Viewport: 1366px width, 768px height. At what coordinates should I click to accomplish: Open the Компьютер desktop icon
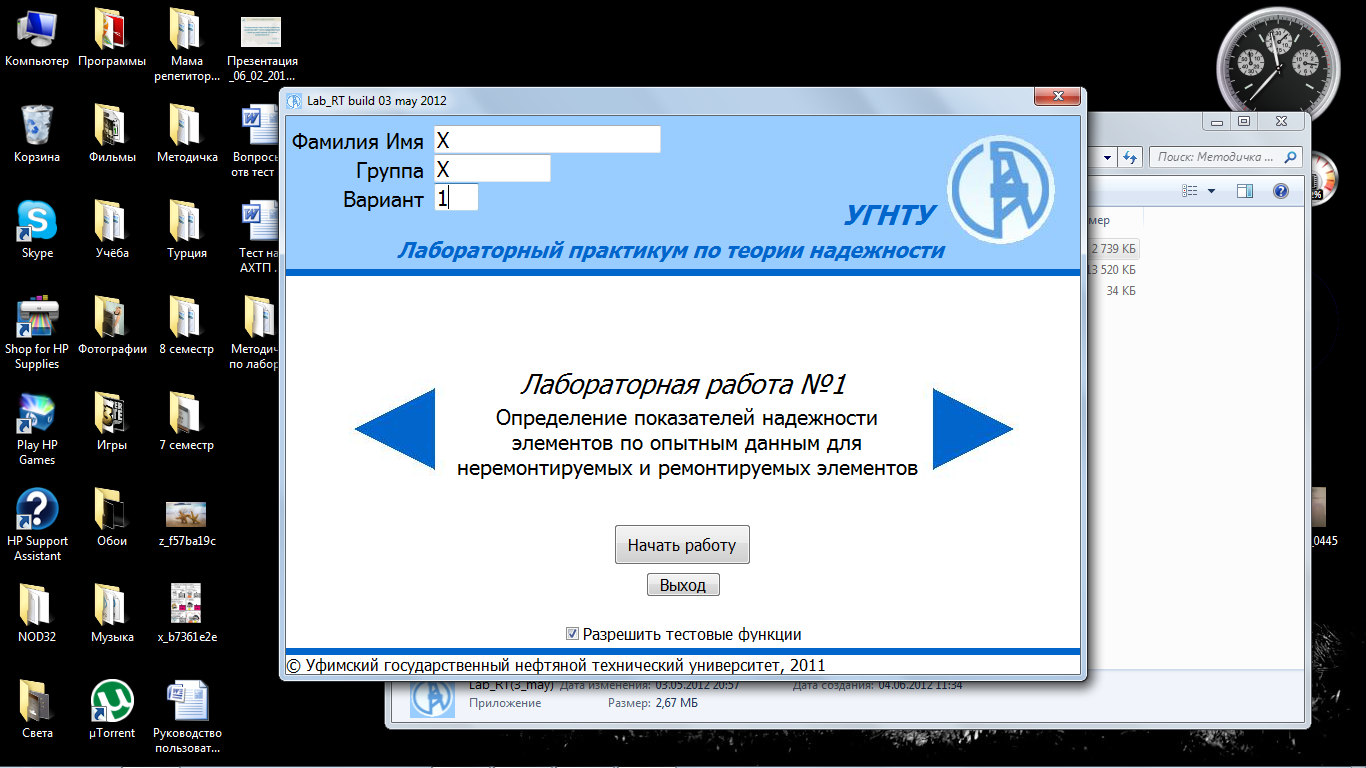pos(37,38)
